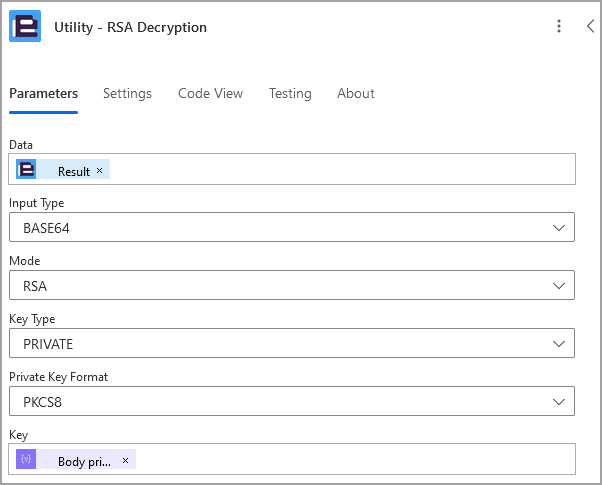The width and height of the screenshot is (602, 485).
Task: Open the About tab
Action: click(x=356, y=93)
